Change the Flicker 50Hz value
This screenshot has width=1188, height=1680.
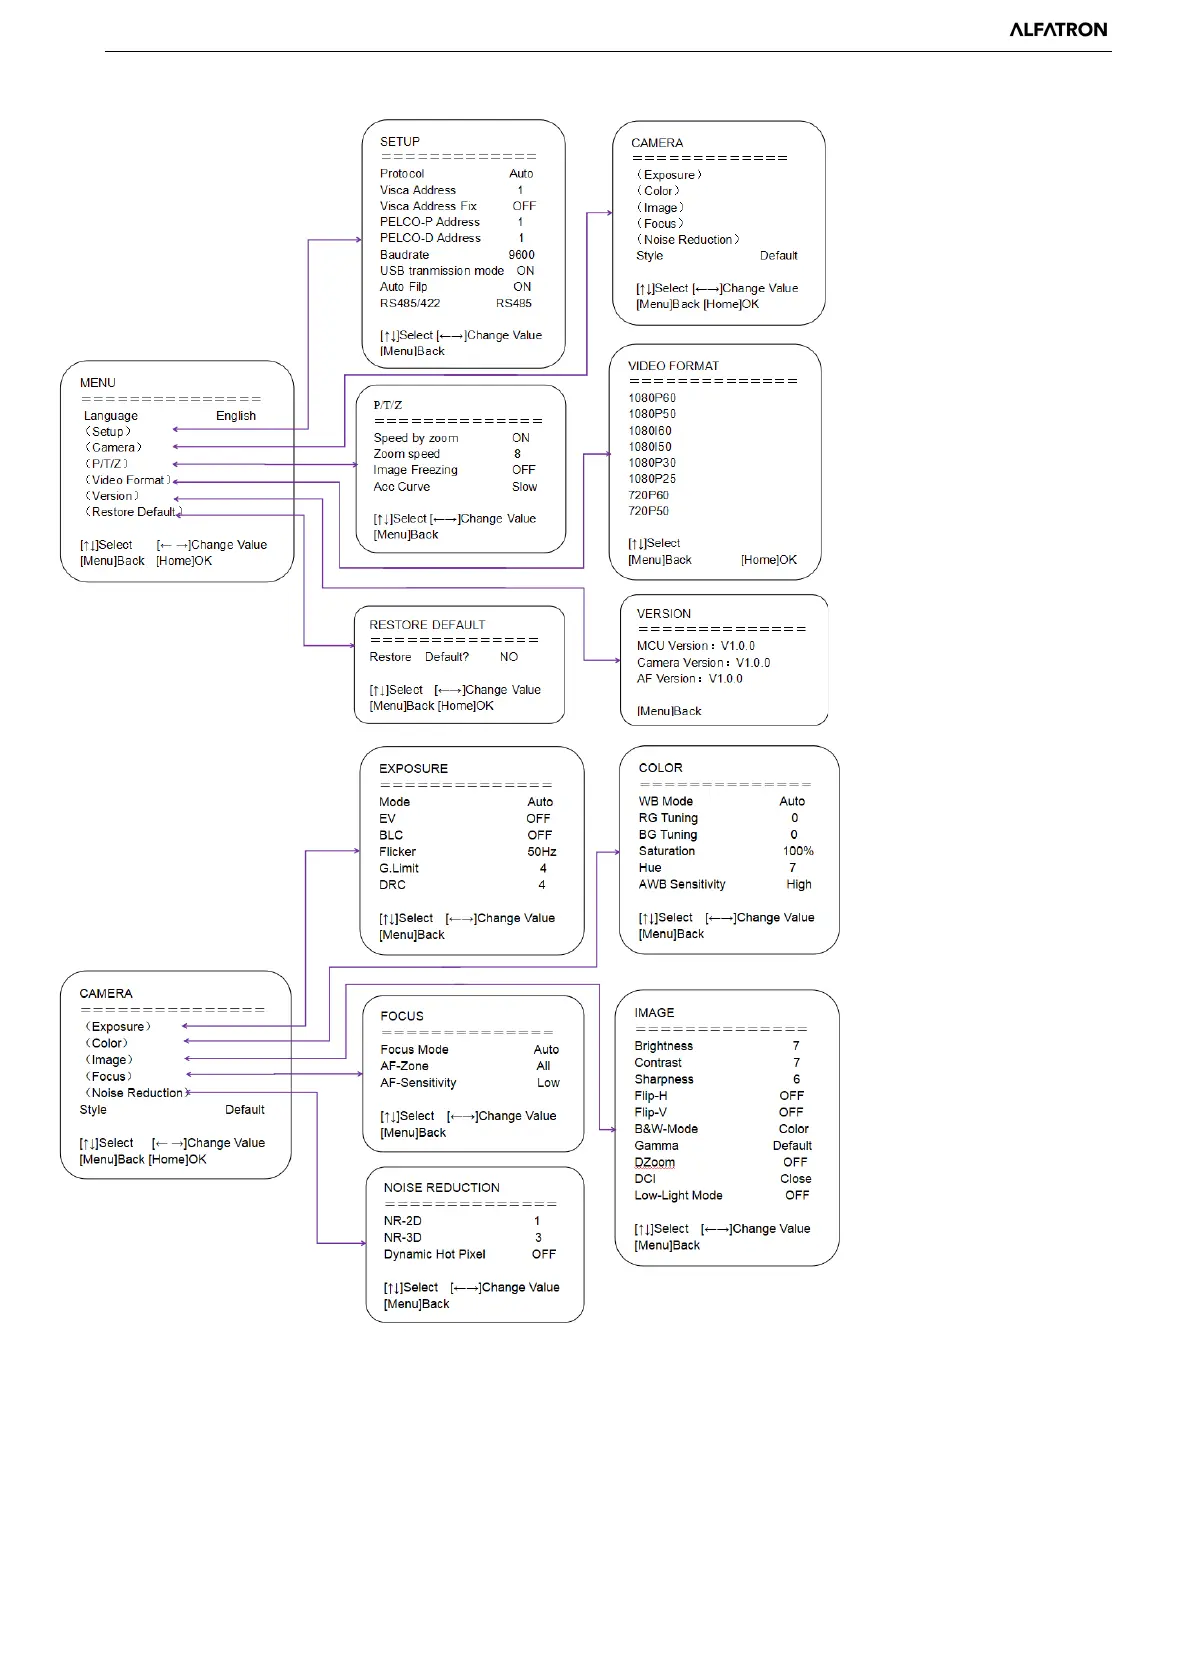click(x=542, y=852)
